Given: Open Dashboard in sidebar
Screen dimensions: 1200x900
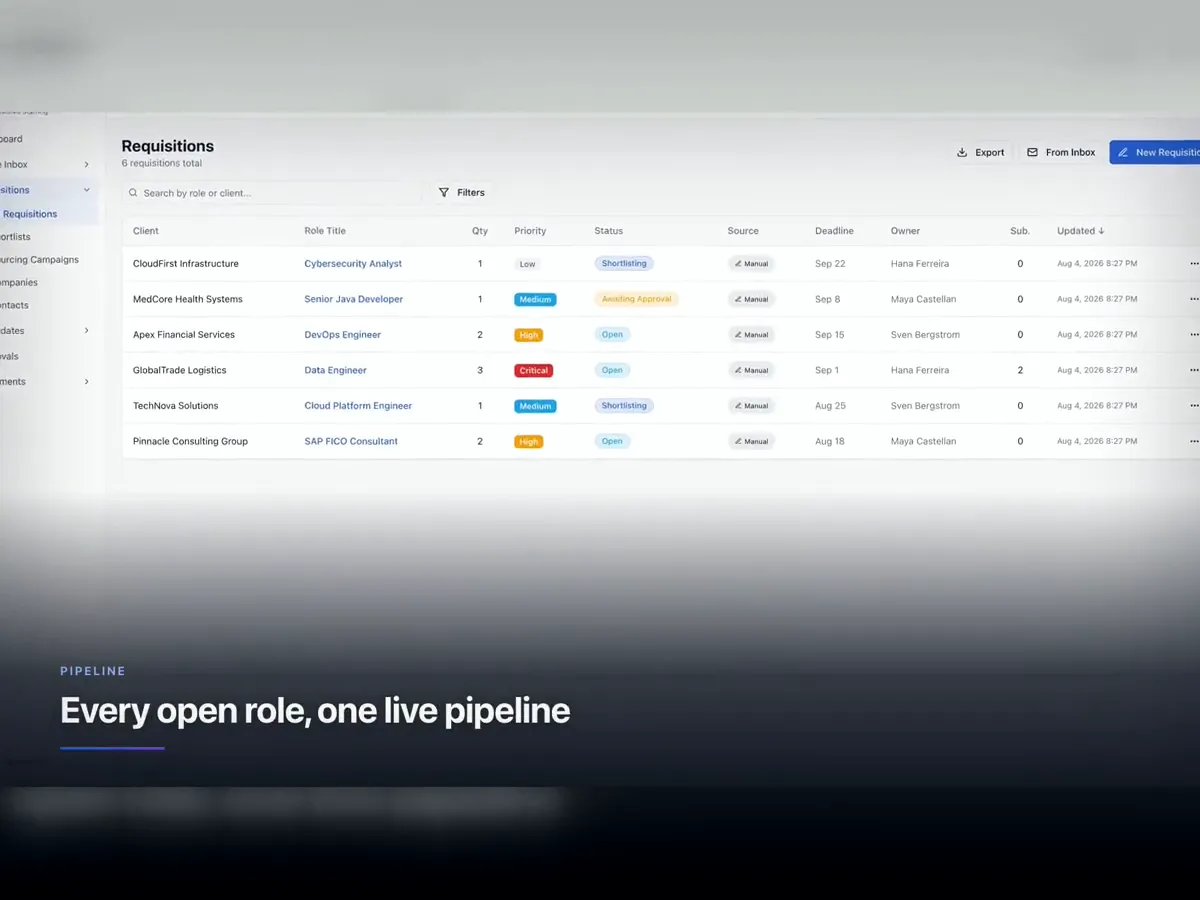Looking at the screenshot, I should click(x=11, y=139).
